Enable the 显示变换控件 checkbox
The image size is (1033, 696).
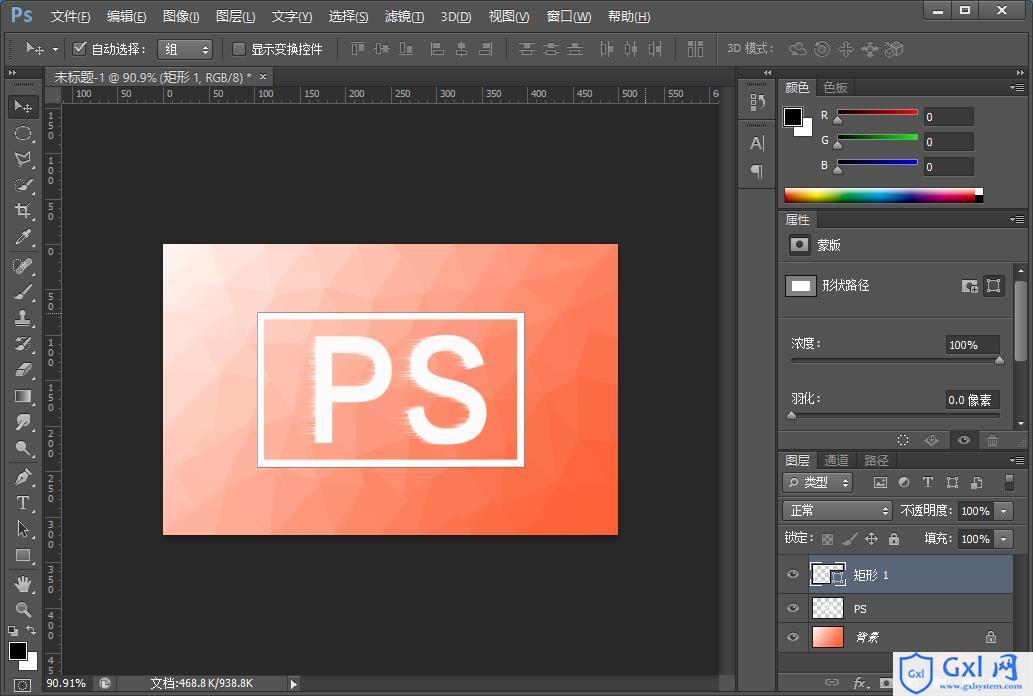[x=239, y=49]
